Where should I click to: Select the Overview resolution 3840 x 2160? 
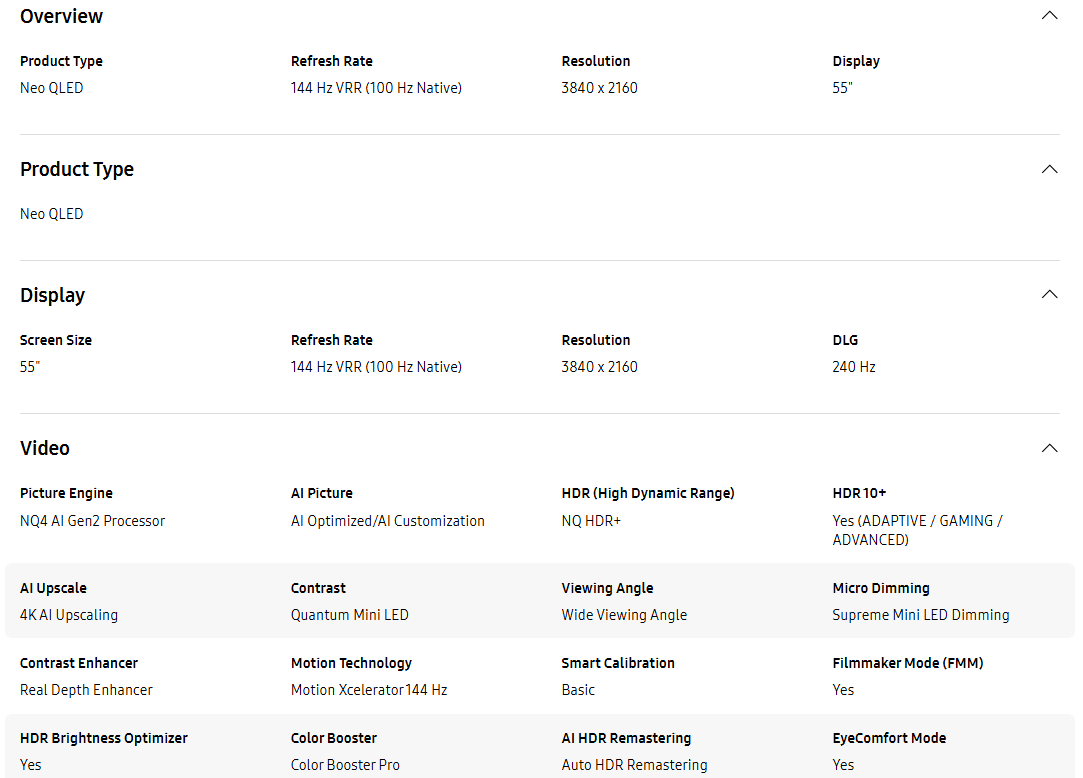(x=600, y=88)
